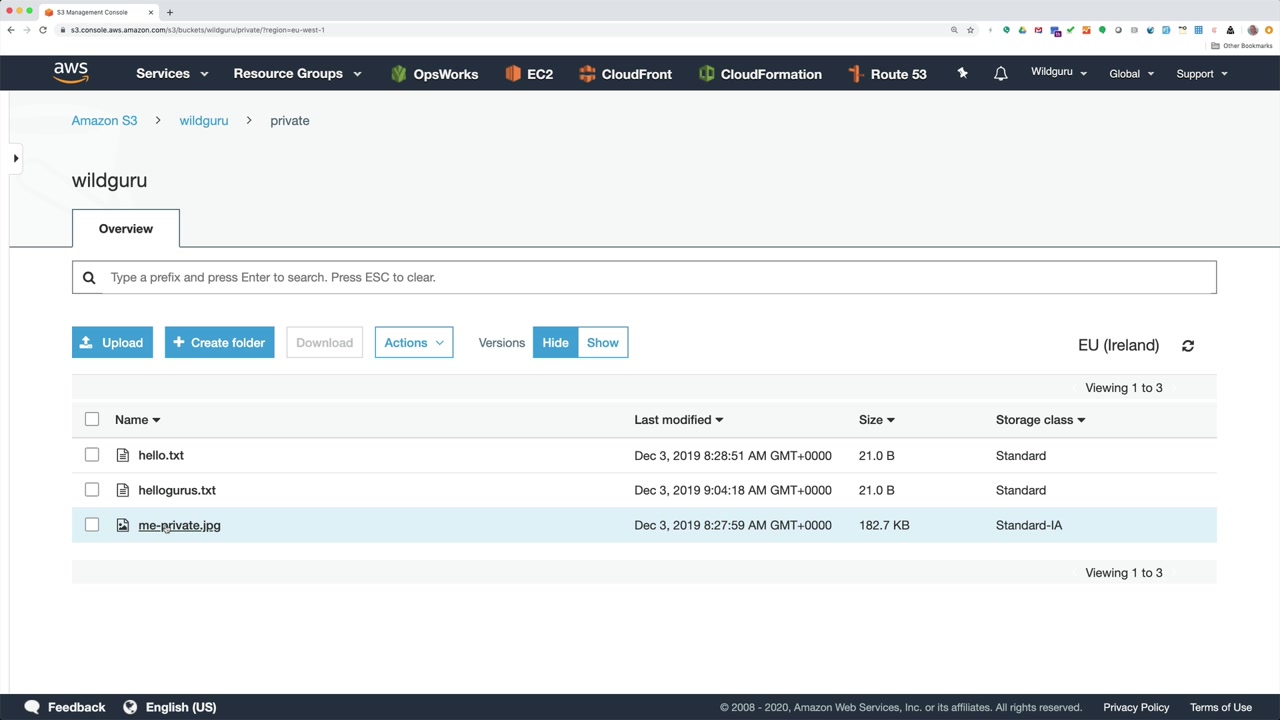
Task: Click the AWS logo home icon
Action: [71, 73]
